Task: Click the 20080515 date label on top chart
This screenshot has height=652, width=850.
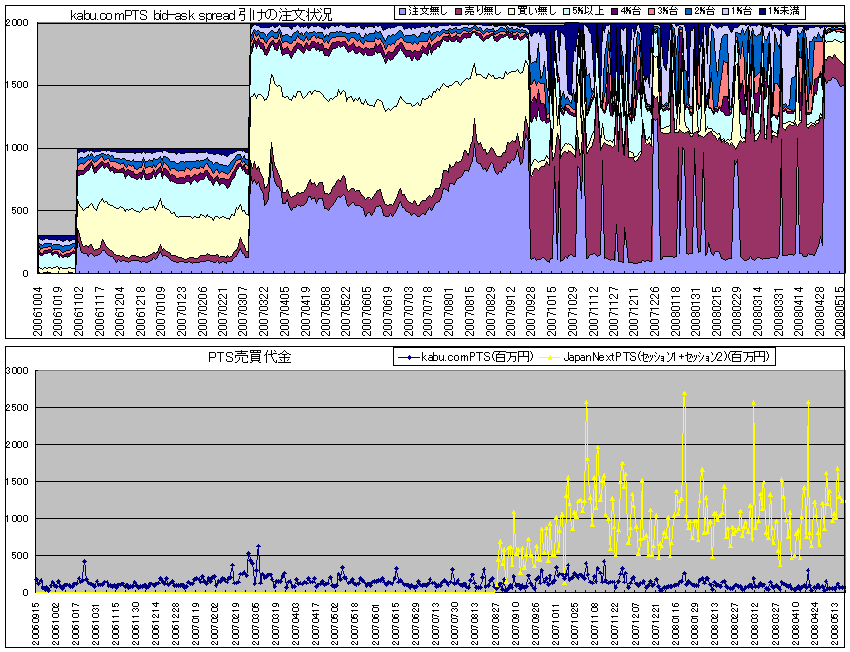Action: point(838,306)
